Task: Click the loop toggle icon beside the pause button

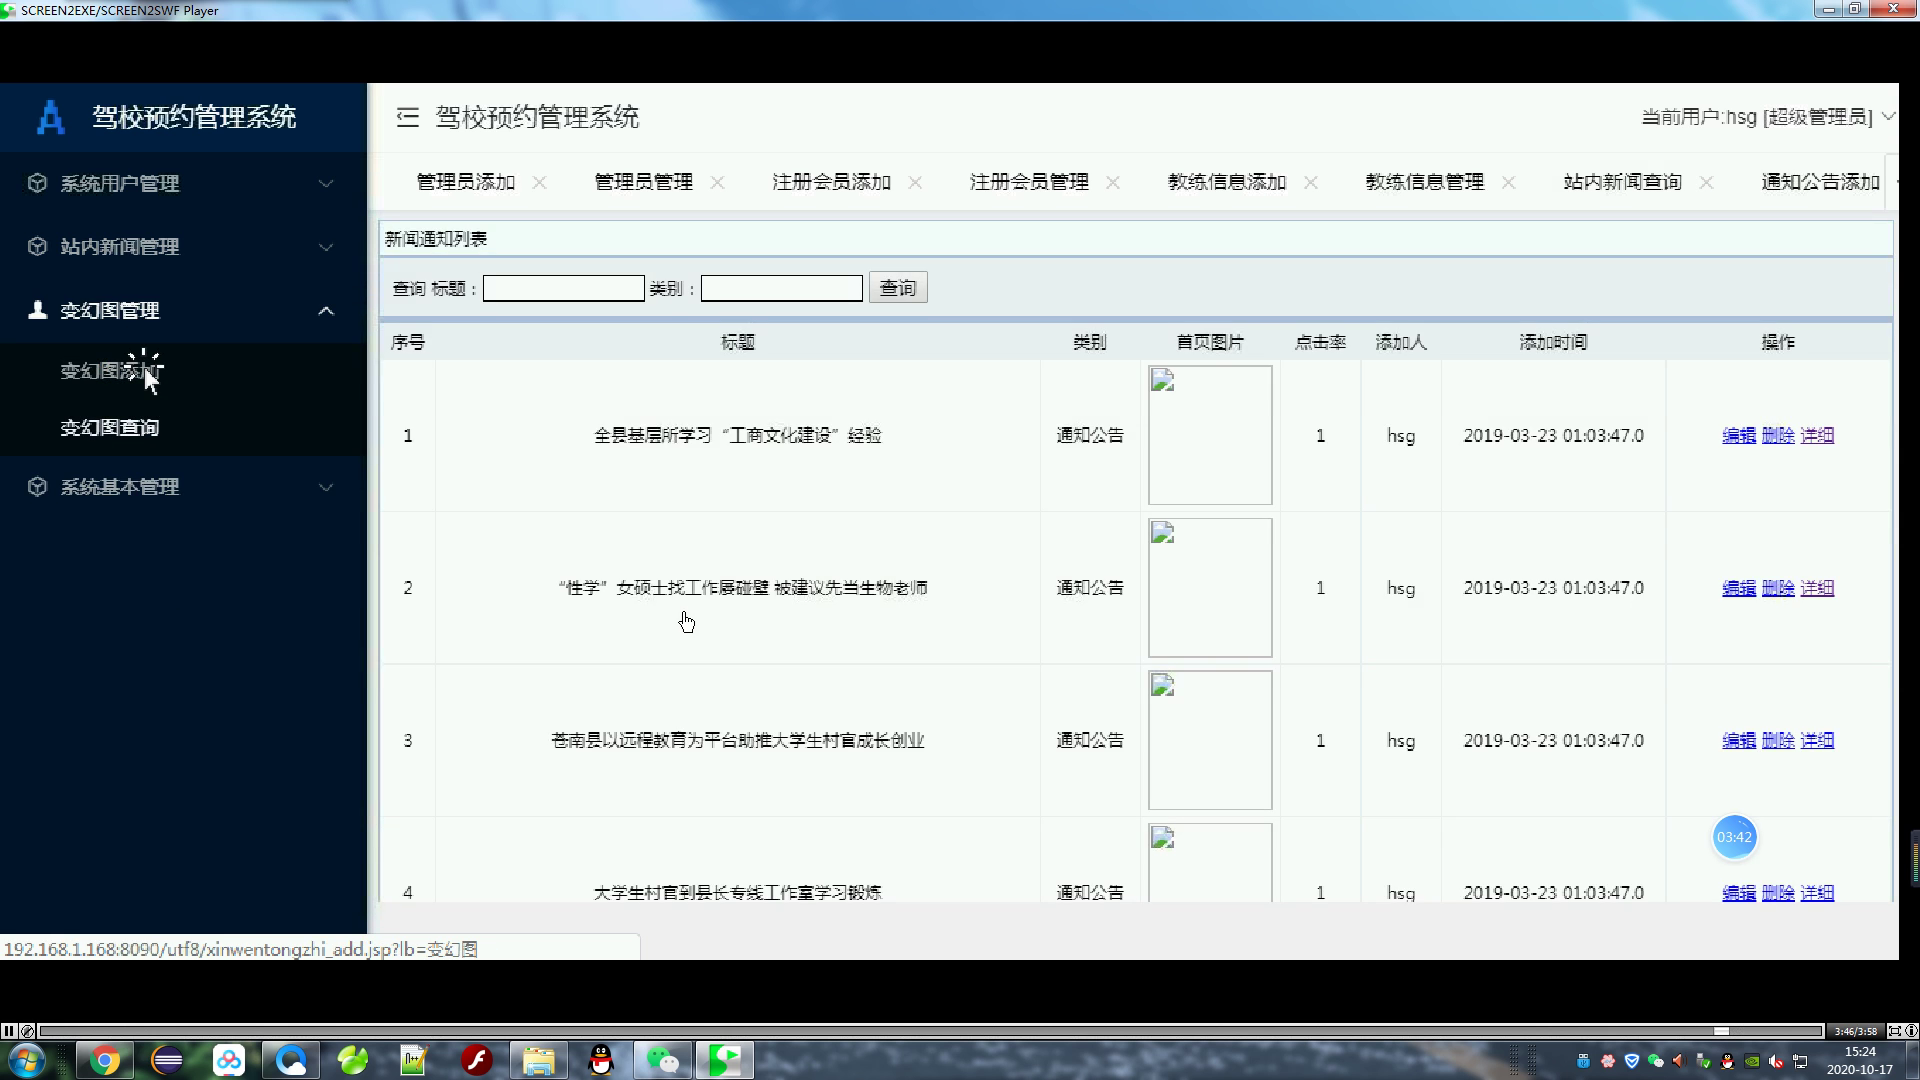Action: [27, 1031]
